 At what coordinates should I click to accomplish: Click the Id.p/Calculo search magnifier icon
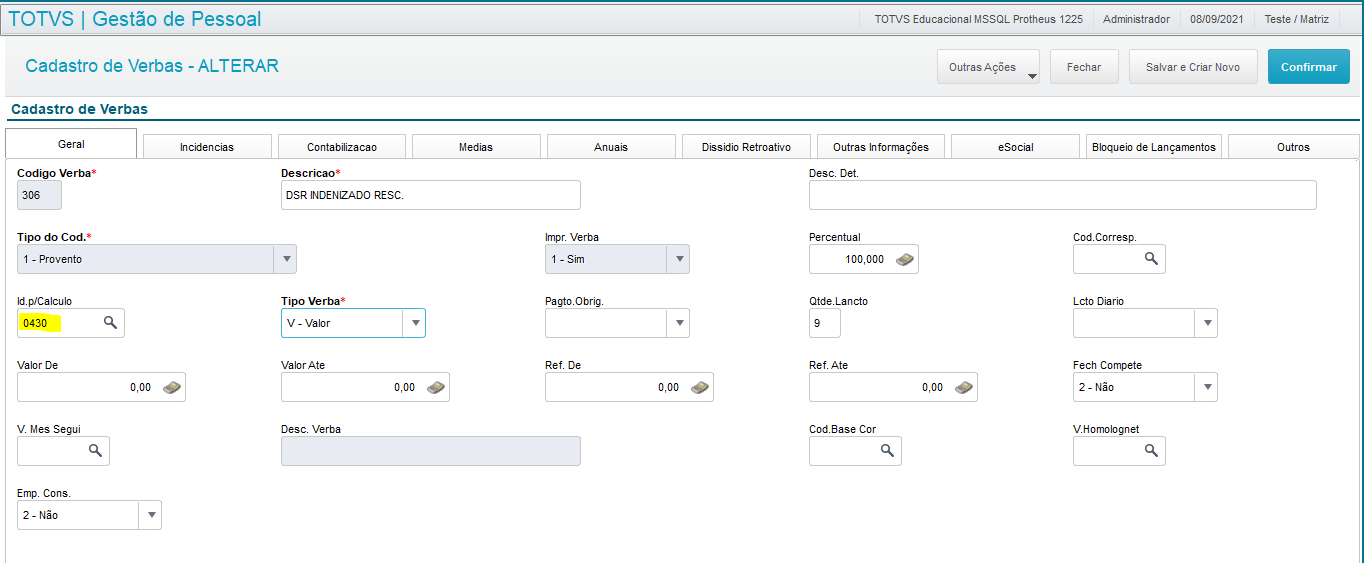point(111,323)
